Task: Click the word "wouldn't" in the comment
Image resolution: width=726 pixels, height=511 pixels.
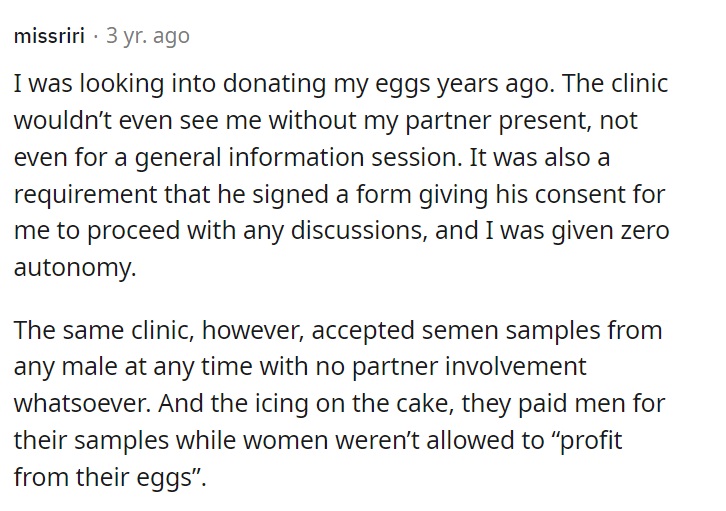Action: point(62,120)
